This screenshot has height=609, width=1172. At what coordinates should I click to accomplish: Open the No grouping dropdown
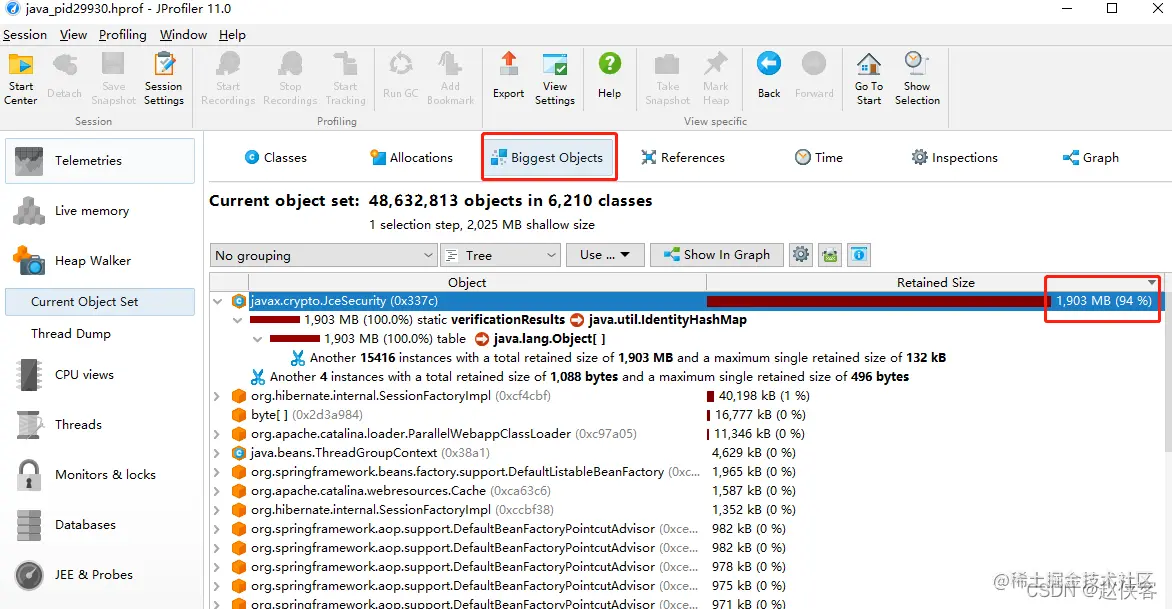point(323,256)
